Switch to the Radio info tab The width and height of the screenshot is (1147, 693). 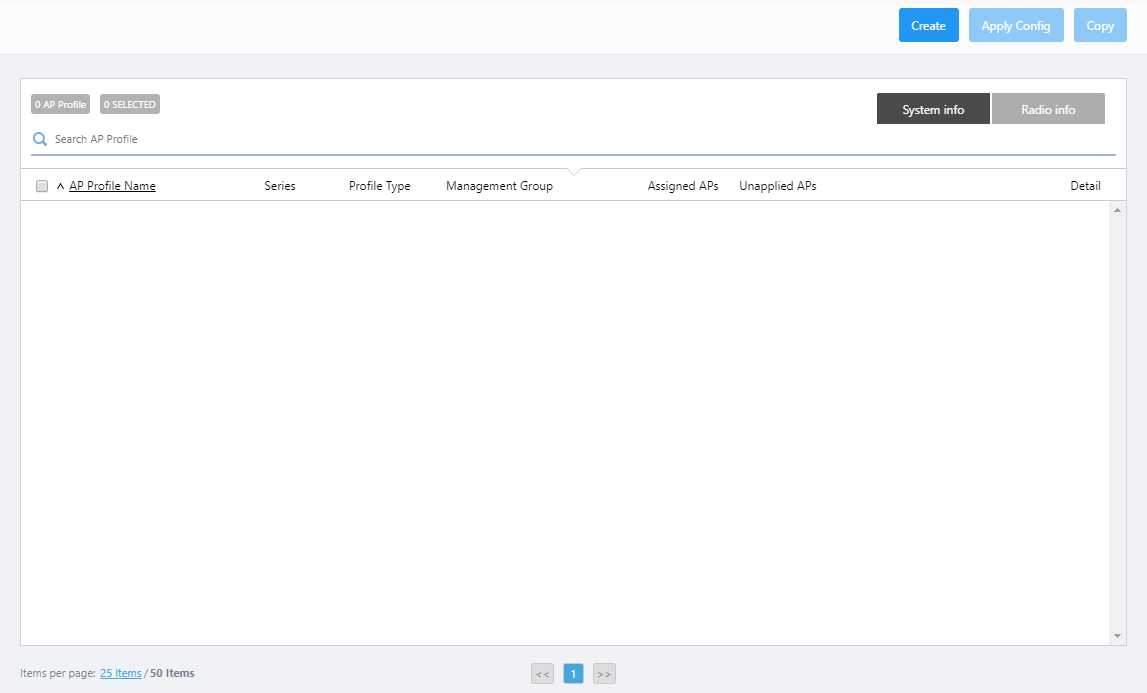[x=1048, y=109]
